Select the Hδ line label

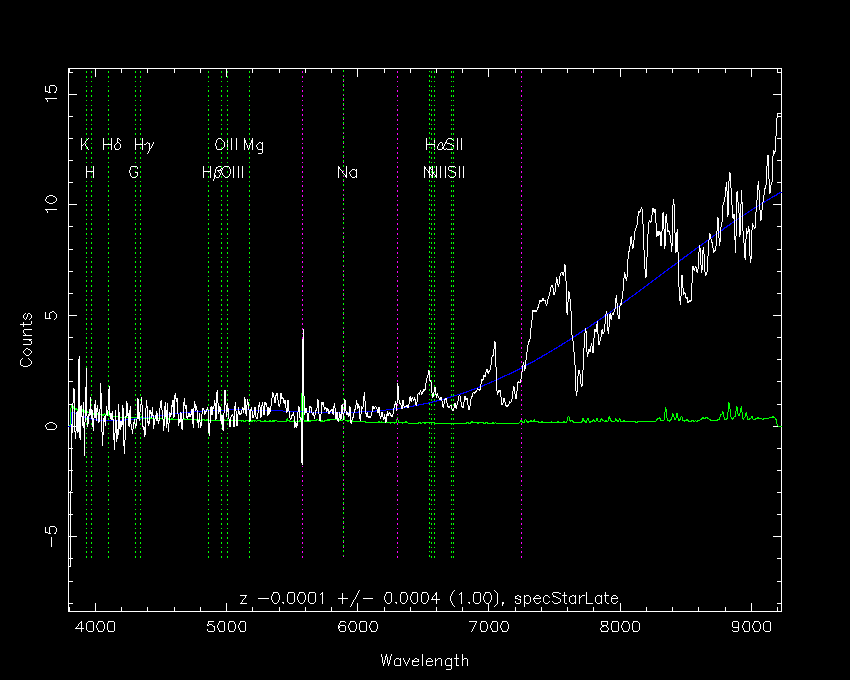click(x=112, y=145)
